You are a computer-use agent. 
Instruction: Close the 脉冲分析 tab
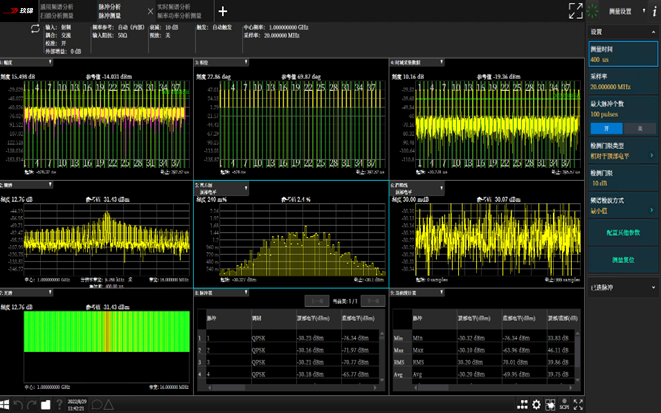pyautogui.click(x=150, y=11)
